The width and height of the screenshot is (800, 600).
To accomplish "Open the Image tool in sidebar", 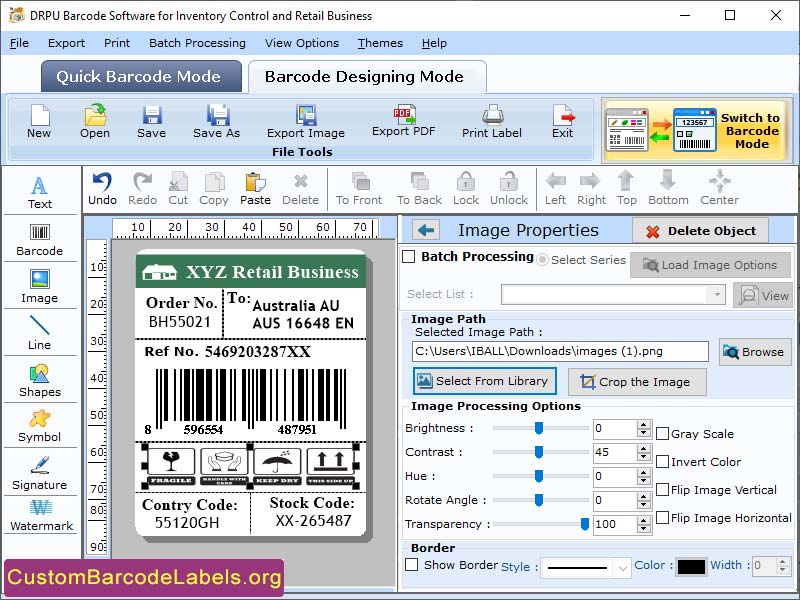I will pyautogui.click(x=40, y=287).
